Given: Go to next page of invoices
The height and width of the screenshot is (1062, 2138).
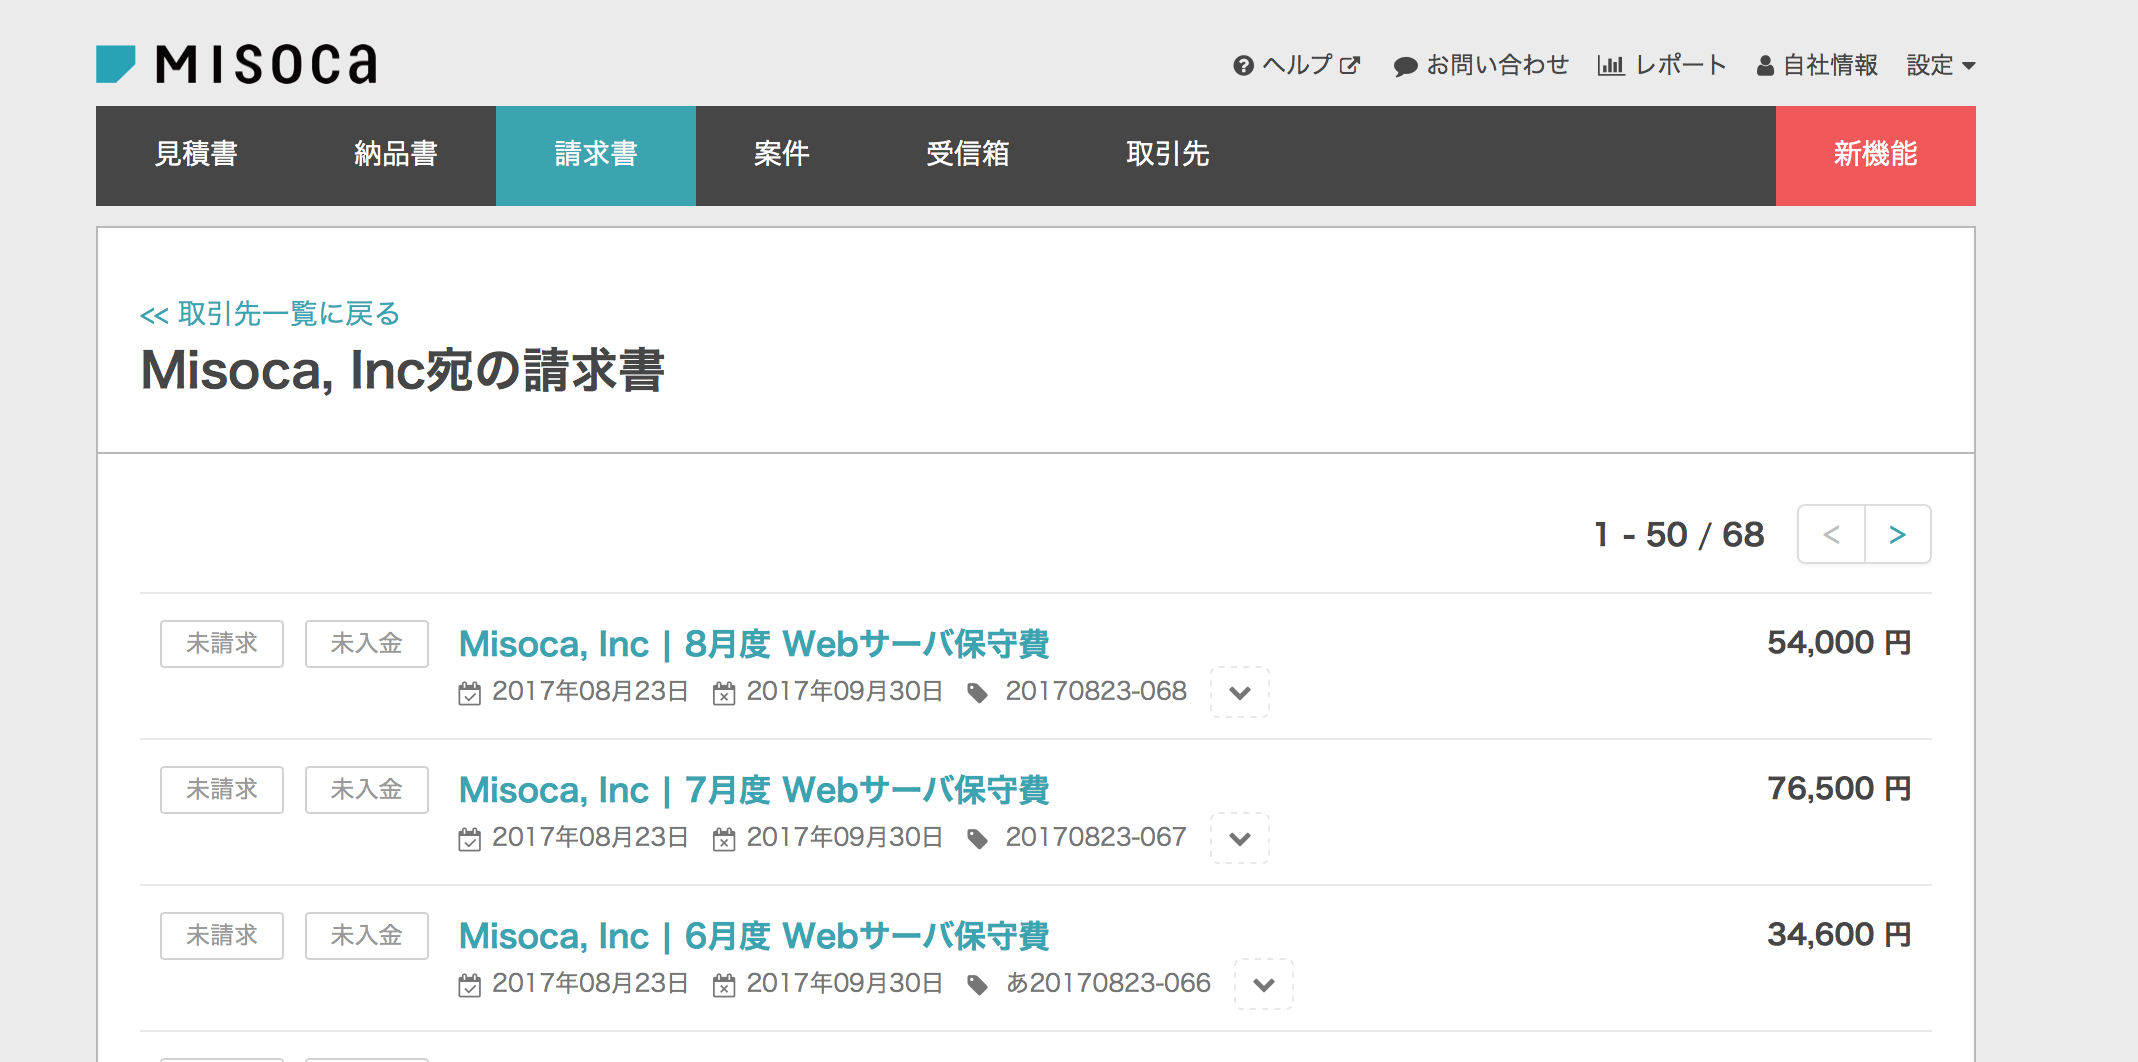Looking at the screenshot, I should click(1898, 534).
